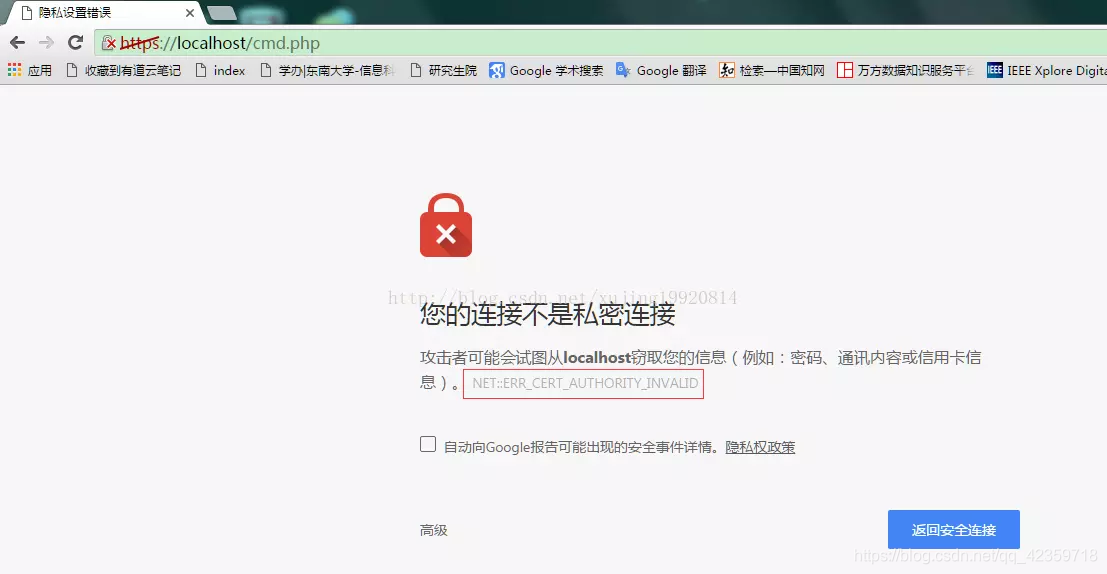Select the 隐私设置错误 tab
This screenshot has height=574, width=1107.
[104, 13]
